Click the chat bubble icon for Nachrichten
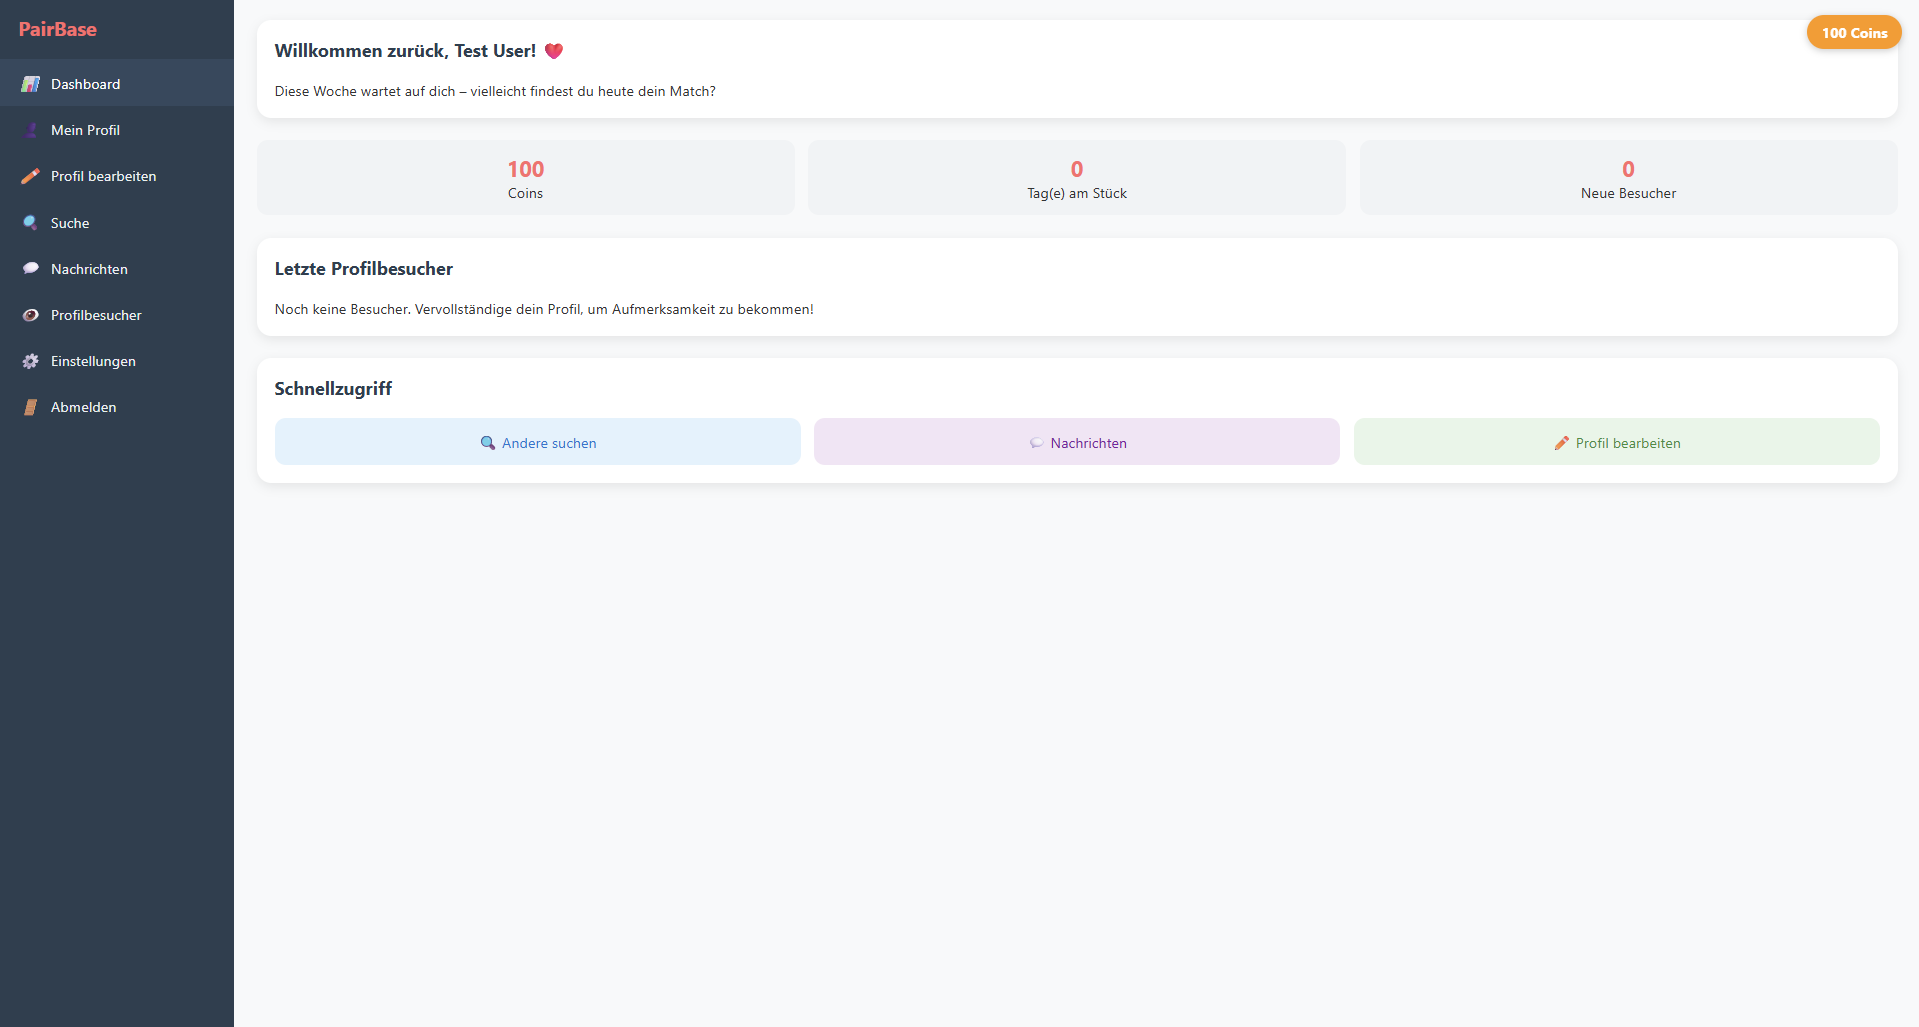This screenshot has width=1919, height=1027. [30, 268]
